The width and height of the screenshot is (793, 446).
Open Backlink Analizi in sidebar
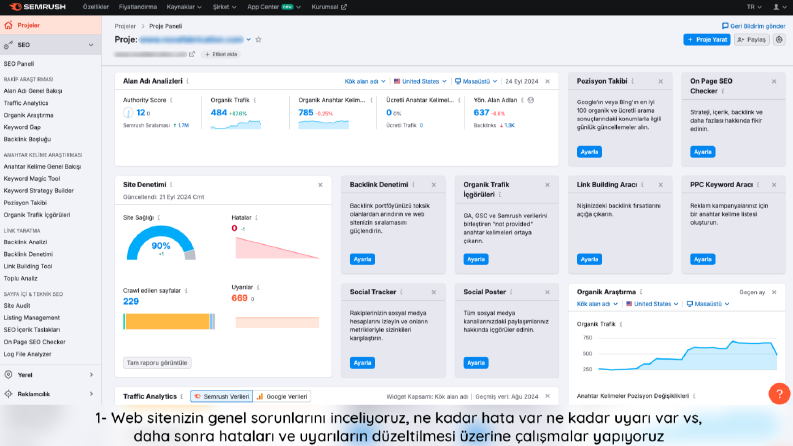pyautogui.click(x=25, y=242)
